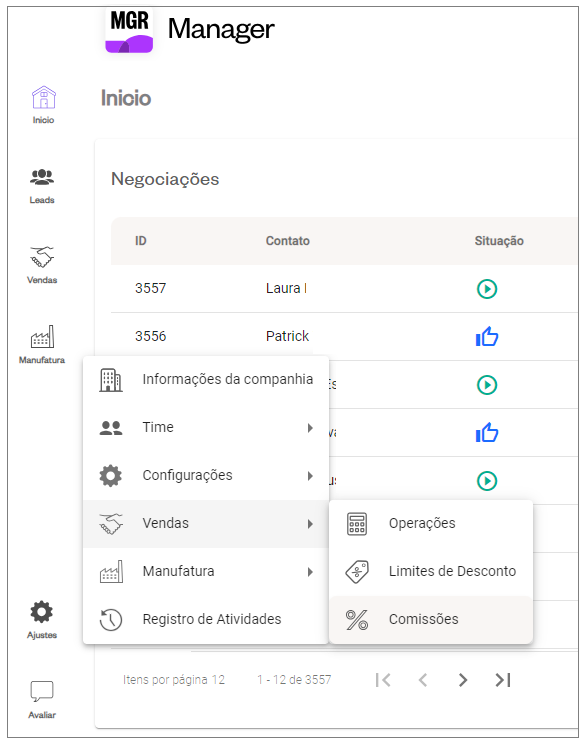Select Manufatura entry in the Ajustes menu

pos(205,571)
